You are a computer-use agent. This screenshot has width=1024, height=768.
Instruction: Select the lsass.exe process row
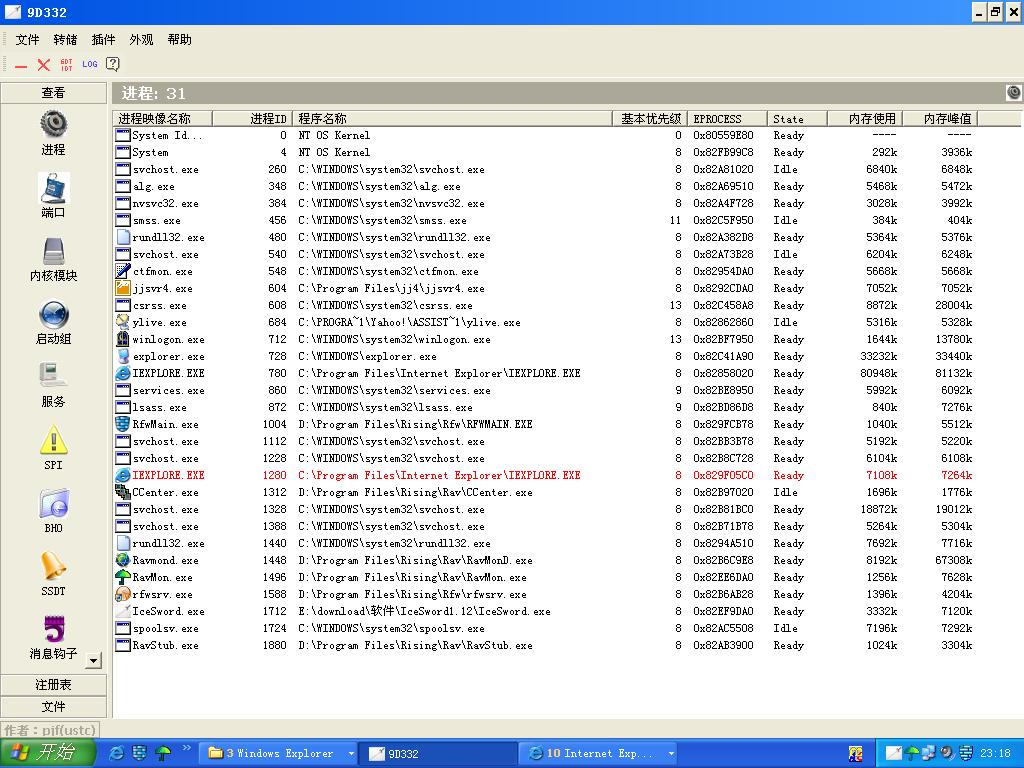pyautogui.click(x=545, y=407)
